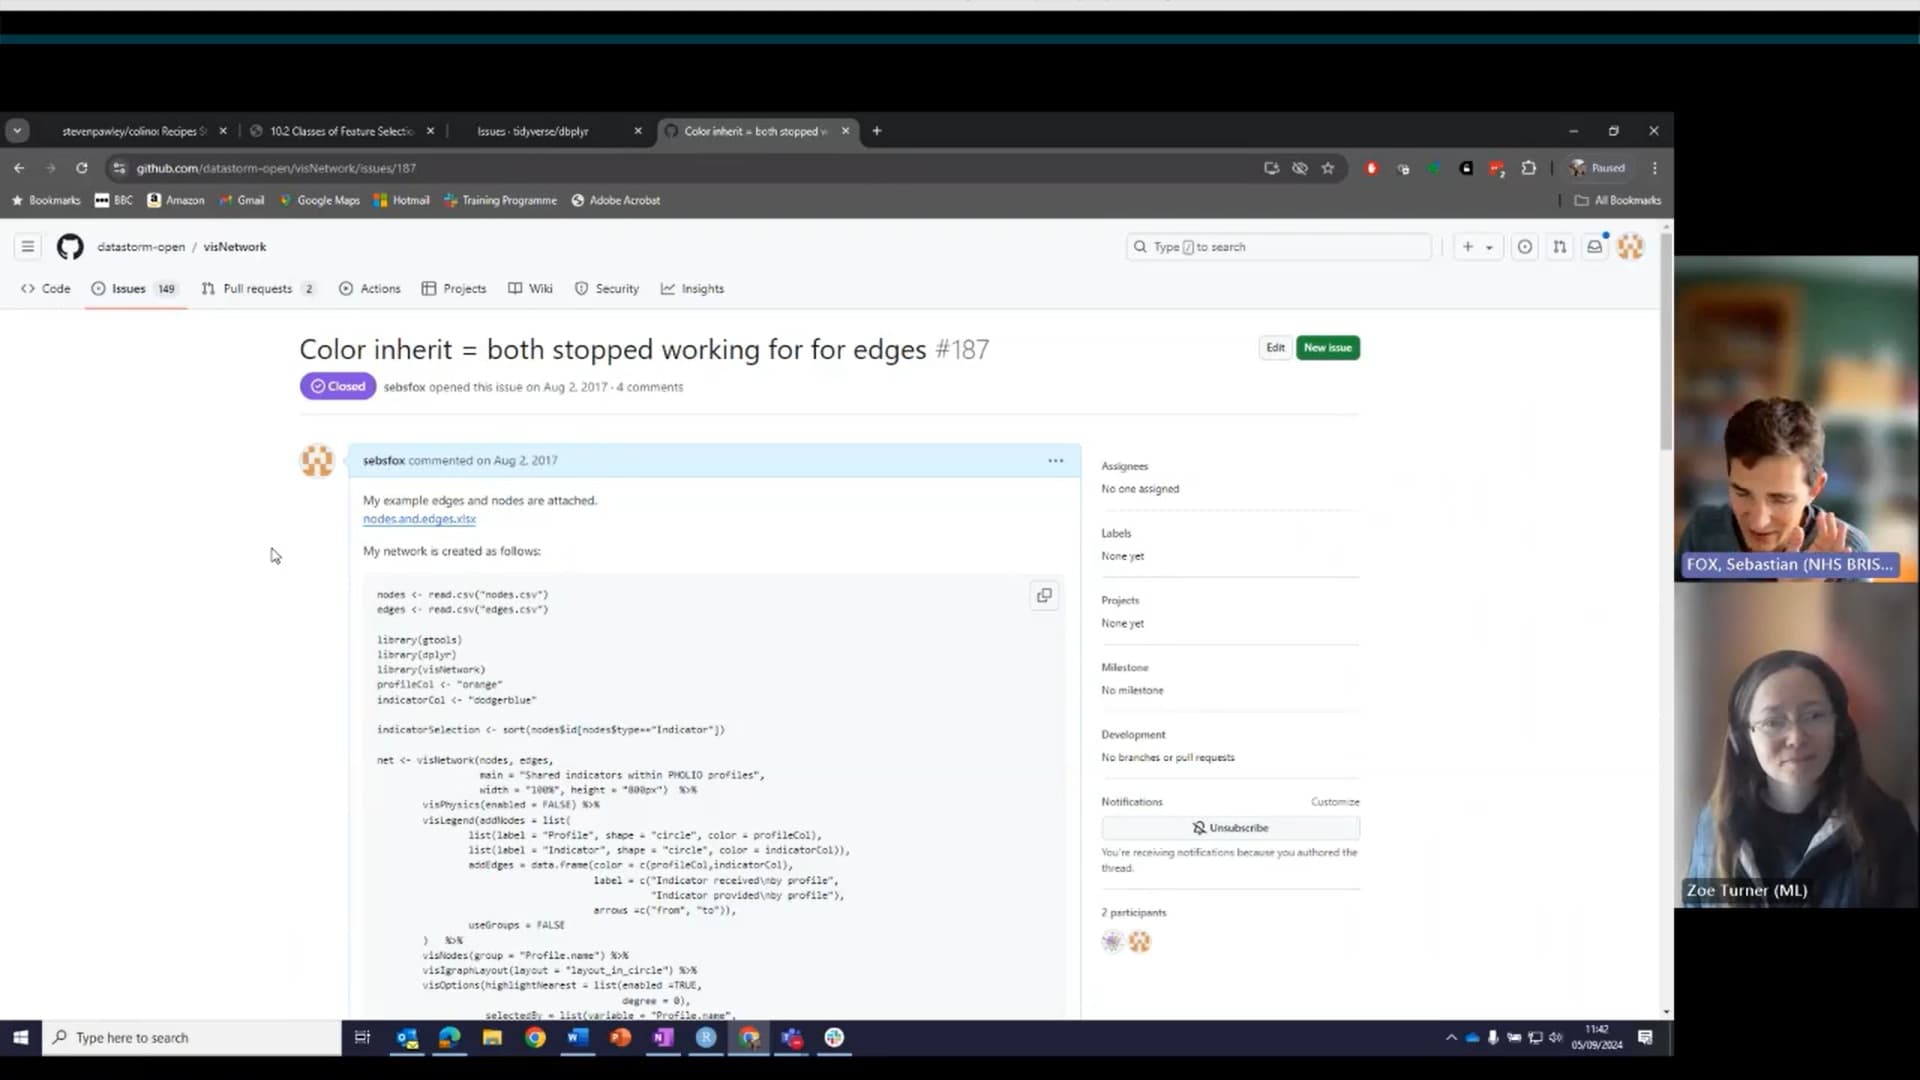Open the tab search dropdown arrow
The width and height of the screenshot is (1920, 1080).
(17, 131)
